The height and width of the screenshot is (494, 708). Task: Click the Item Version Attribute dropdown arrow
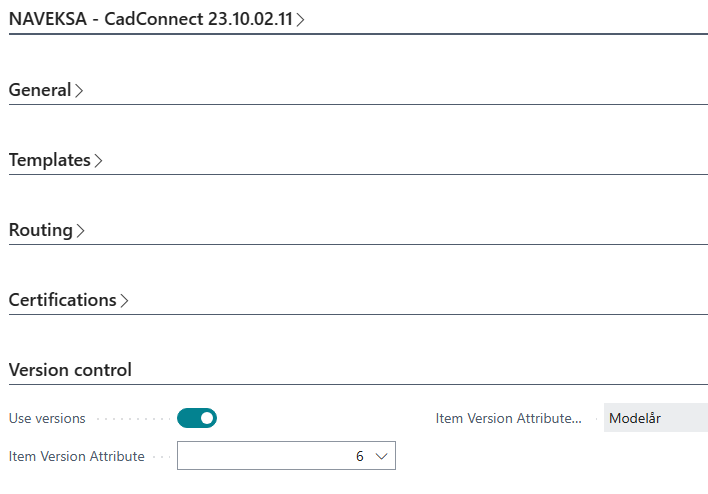point(380,456)
